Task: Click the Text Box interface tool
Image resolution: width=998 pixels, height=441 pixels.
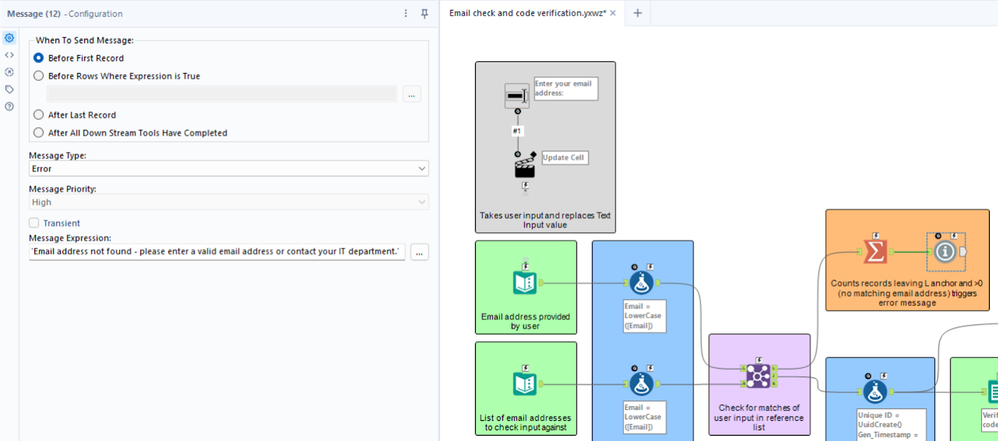Action: [x=517, y=95]
